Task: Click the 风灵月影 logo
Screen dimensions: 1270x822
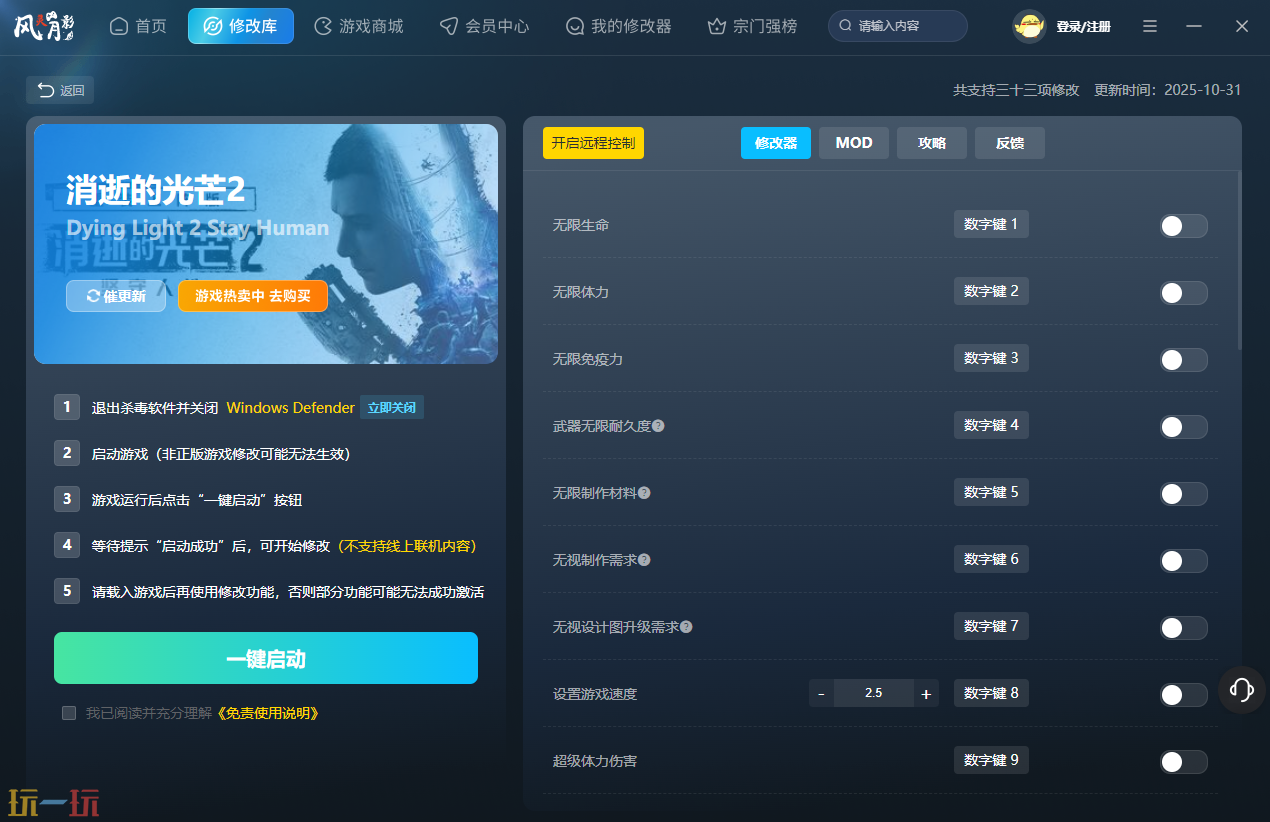Action: point(44,26)
